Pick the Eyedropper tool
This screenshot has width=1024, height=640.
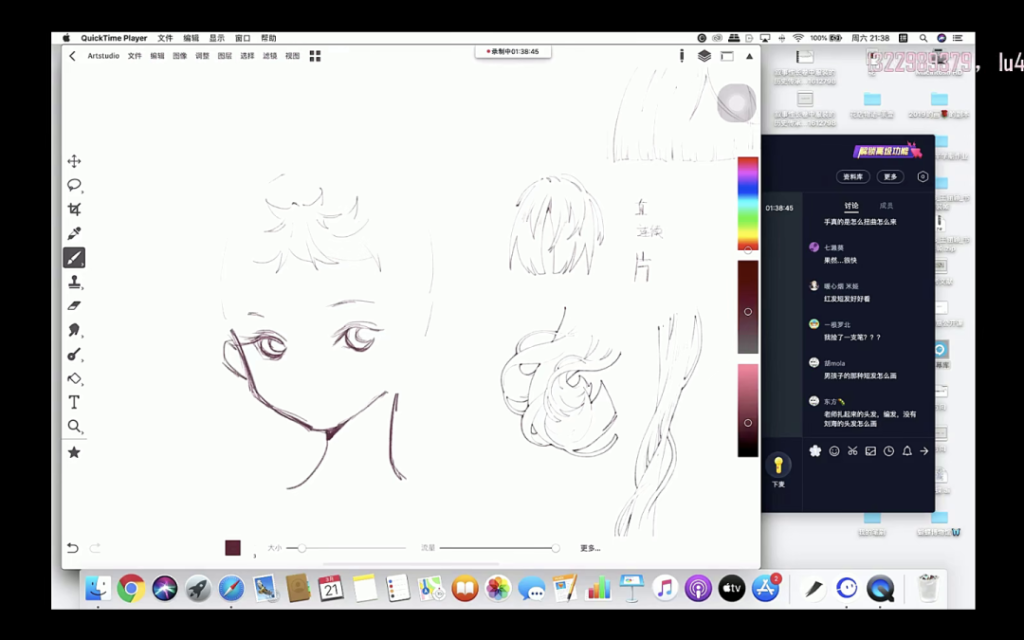tap(74, 233)
